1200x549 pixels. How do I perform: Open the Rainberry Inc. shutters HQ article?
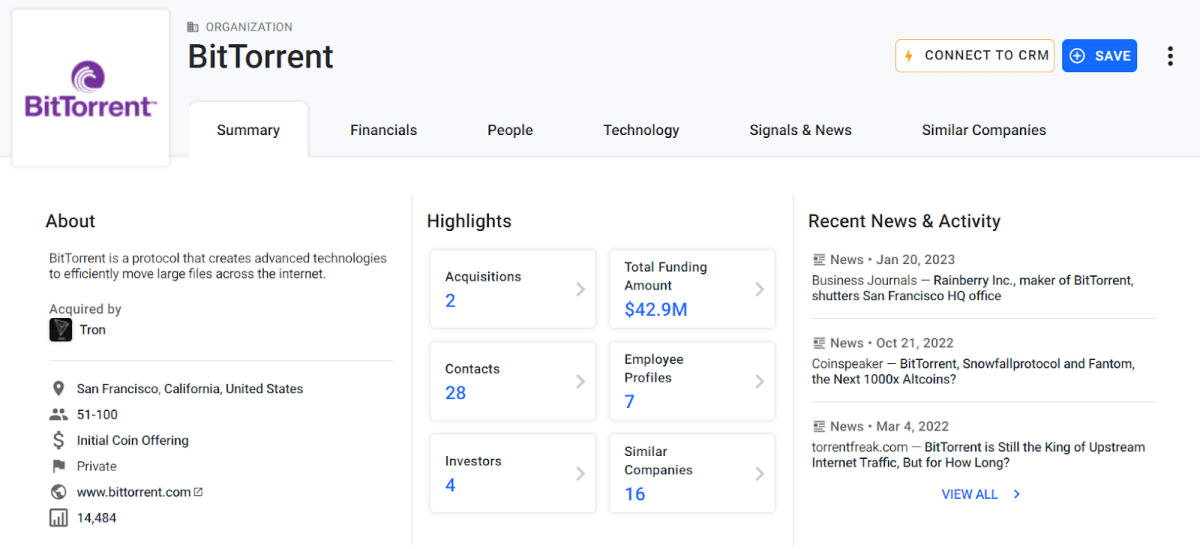click(973, 288)
